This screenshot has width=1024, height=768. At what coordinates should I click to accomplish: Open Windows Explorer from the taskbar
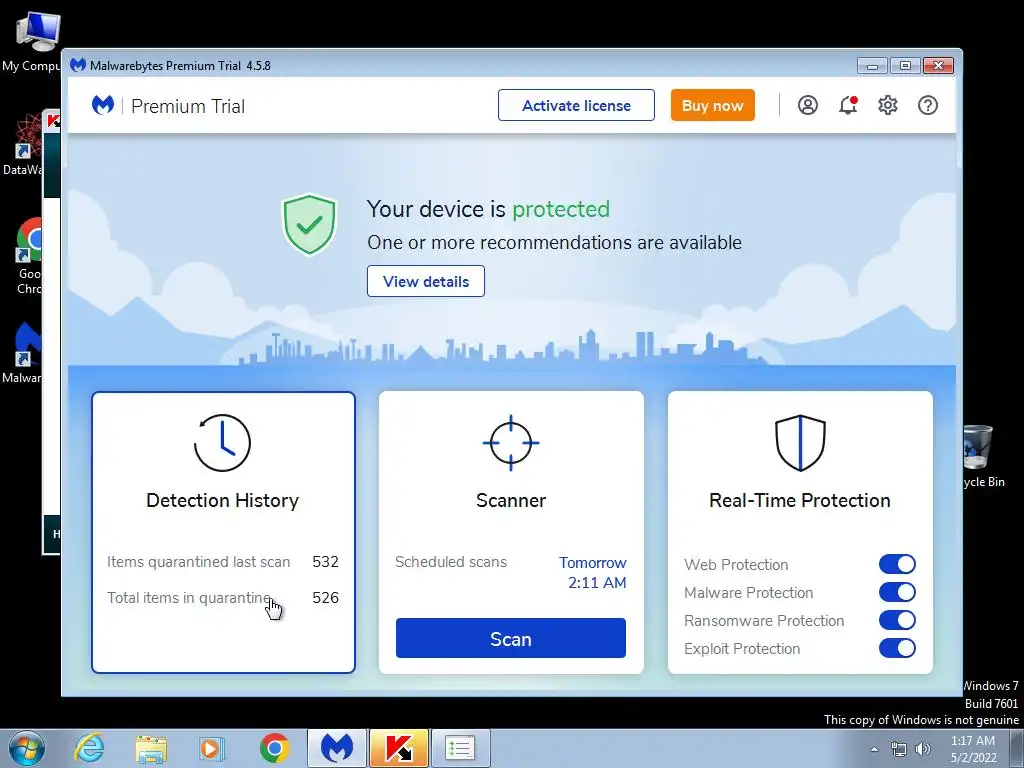tap(150, 749)
